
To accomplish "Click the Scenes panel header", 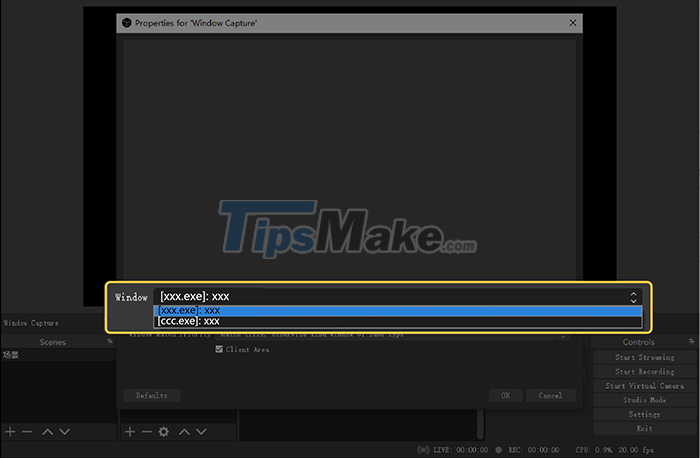I will pyautogui.click(x=53, y=342).
